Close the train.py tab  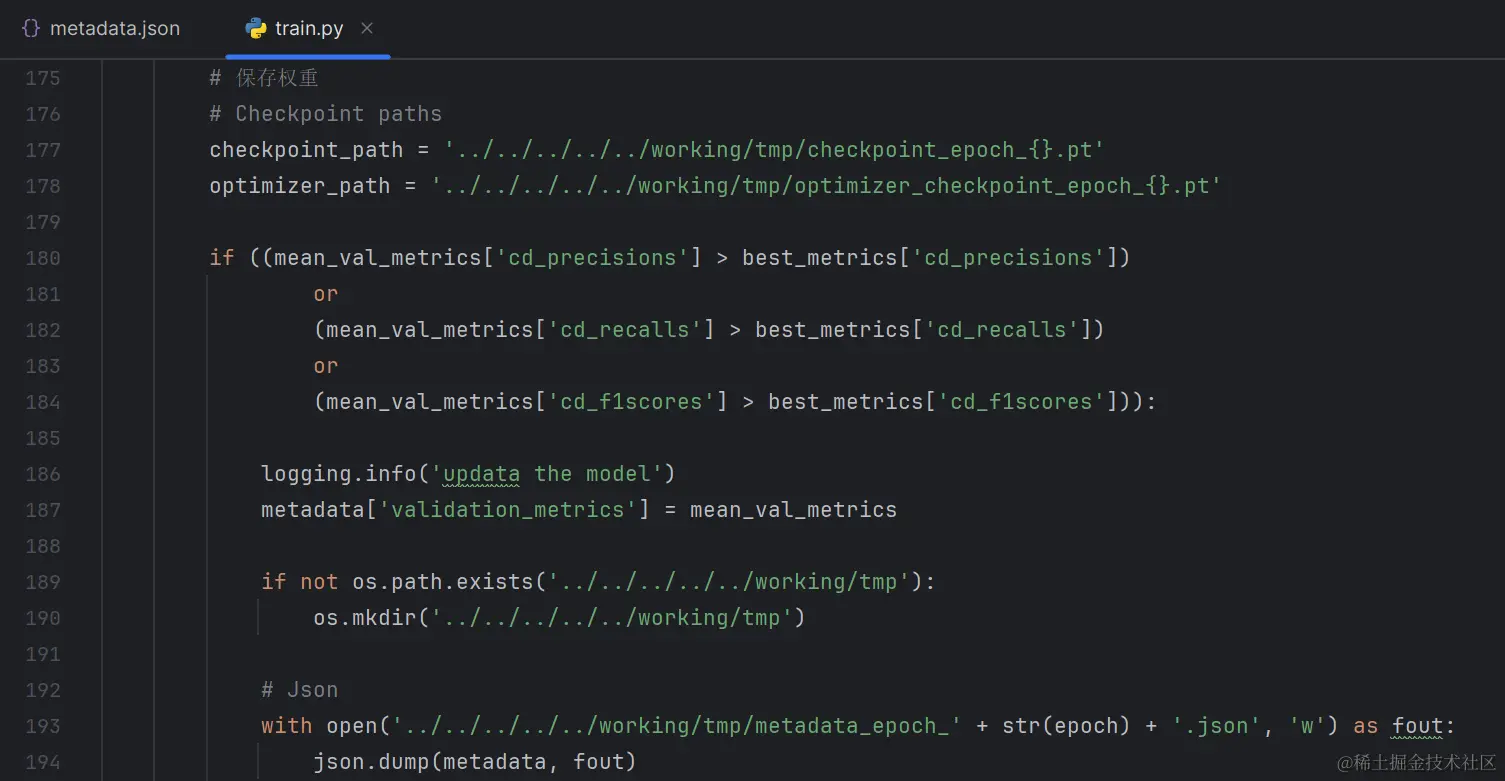tap(367, 28)
